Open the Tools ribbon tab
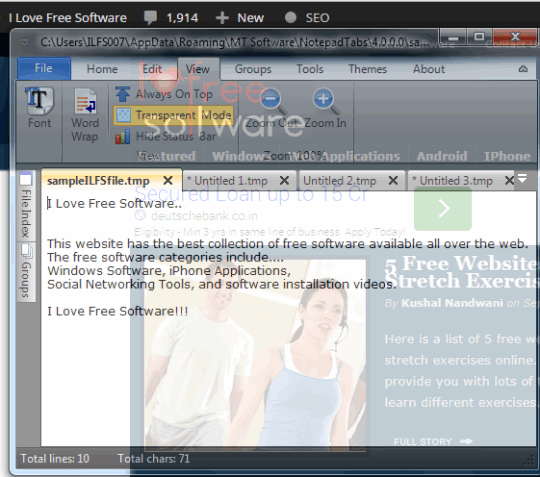Image resolution: width=540 pixels, height=477 pixels. (310, 69)
